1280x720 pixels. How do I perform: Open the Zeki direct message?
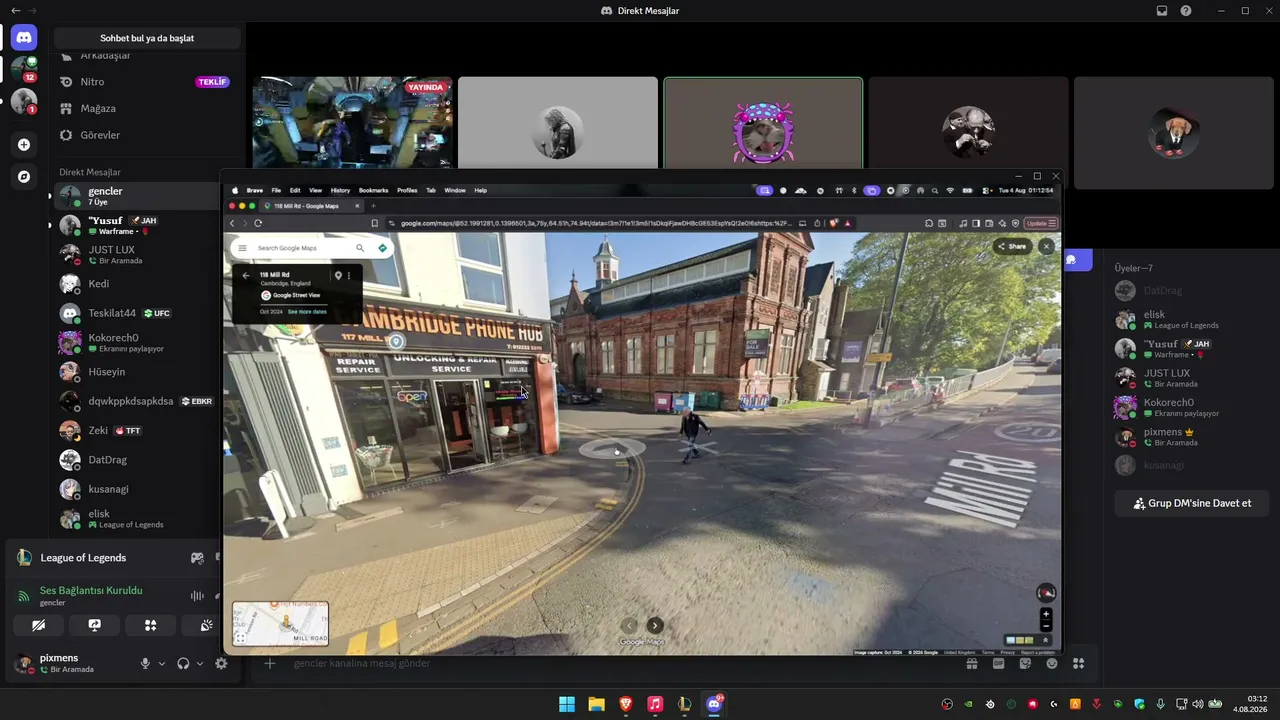tap(137, 430)
